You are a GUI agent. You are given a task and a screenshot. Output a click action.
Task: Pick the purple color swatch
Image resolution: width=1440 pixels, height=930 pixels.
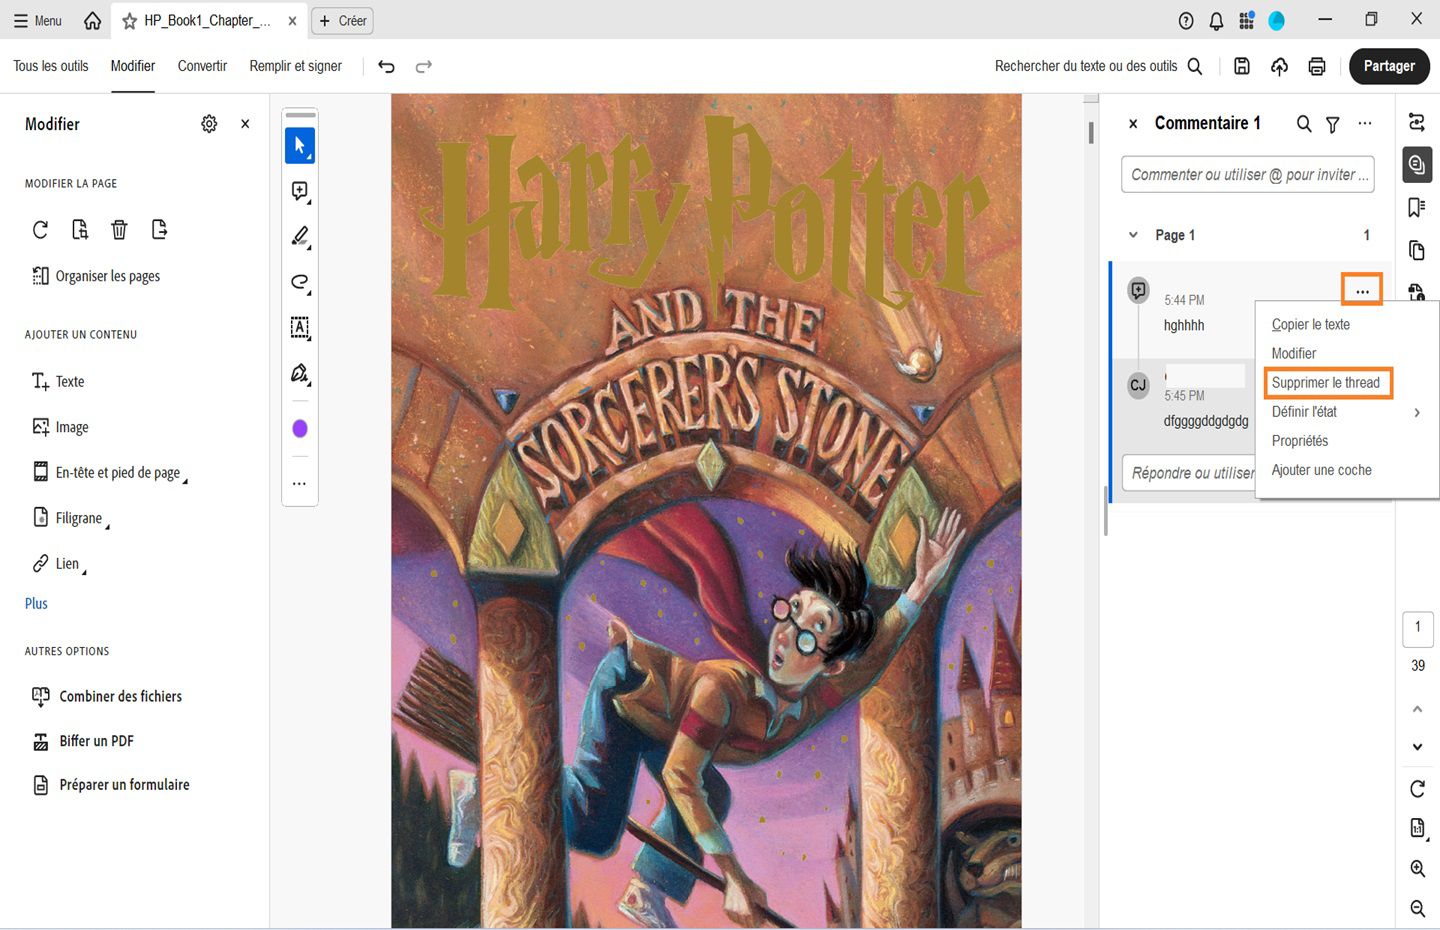tap(300, 429)
